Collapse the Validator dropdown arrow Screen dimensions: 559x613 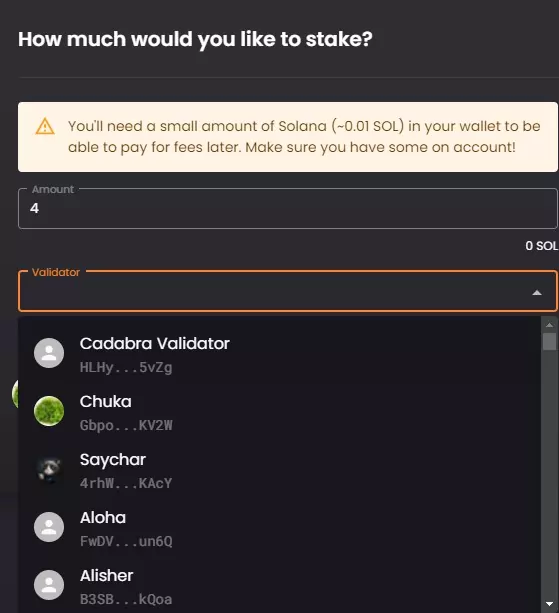pyautogui.click(x=537, y=292)
